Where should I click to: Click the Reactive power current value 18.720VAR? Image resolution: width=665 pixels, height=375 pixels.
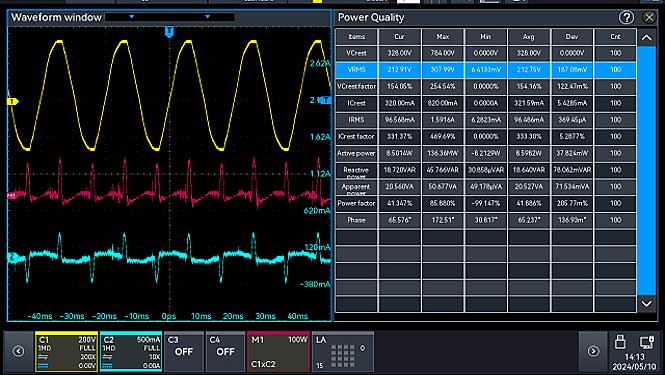[400, 170]
